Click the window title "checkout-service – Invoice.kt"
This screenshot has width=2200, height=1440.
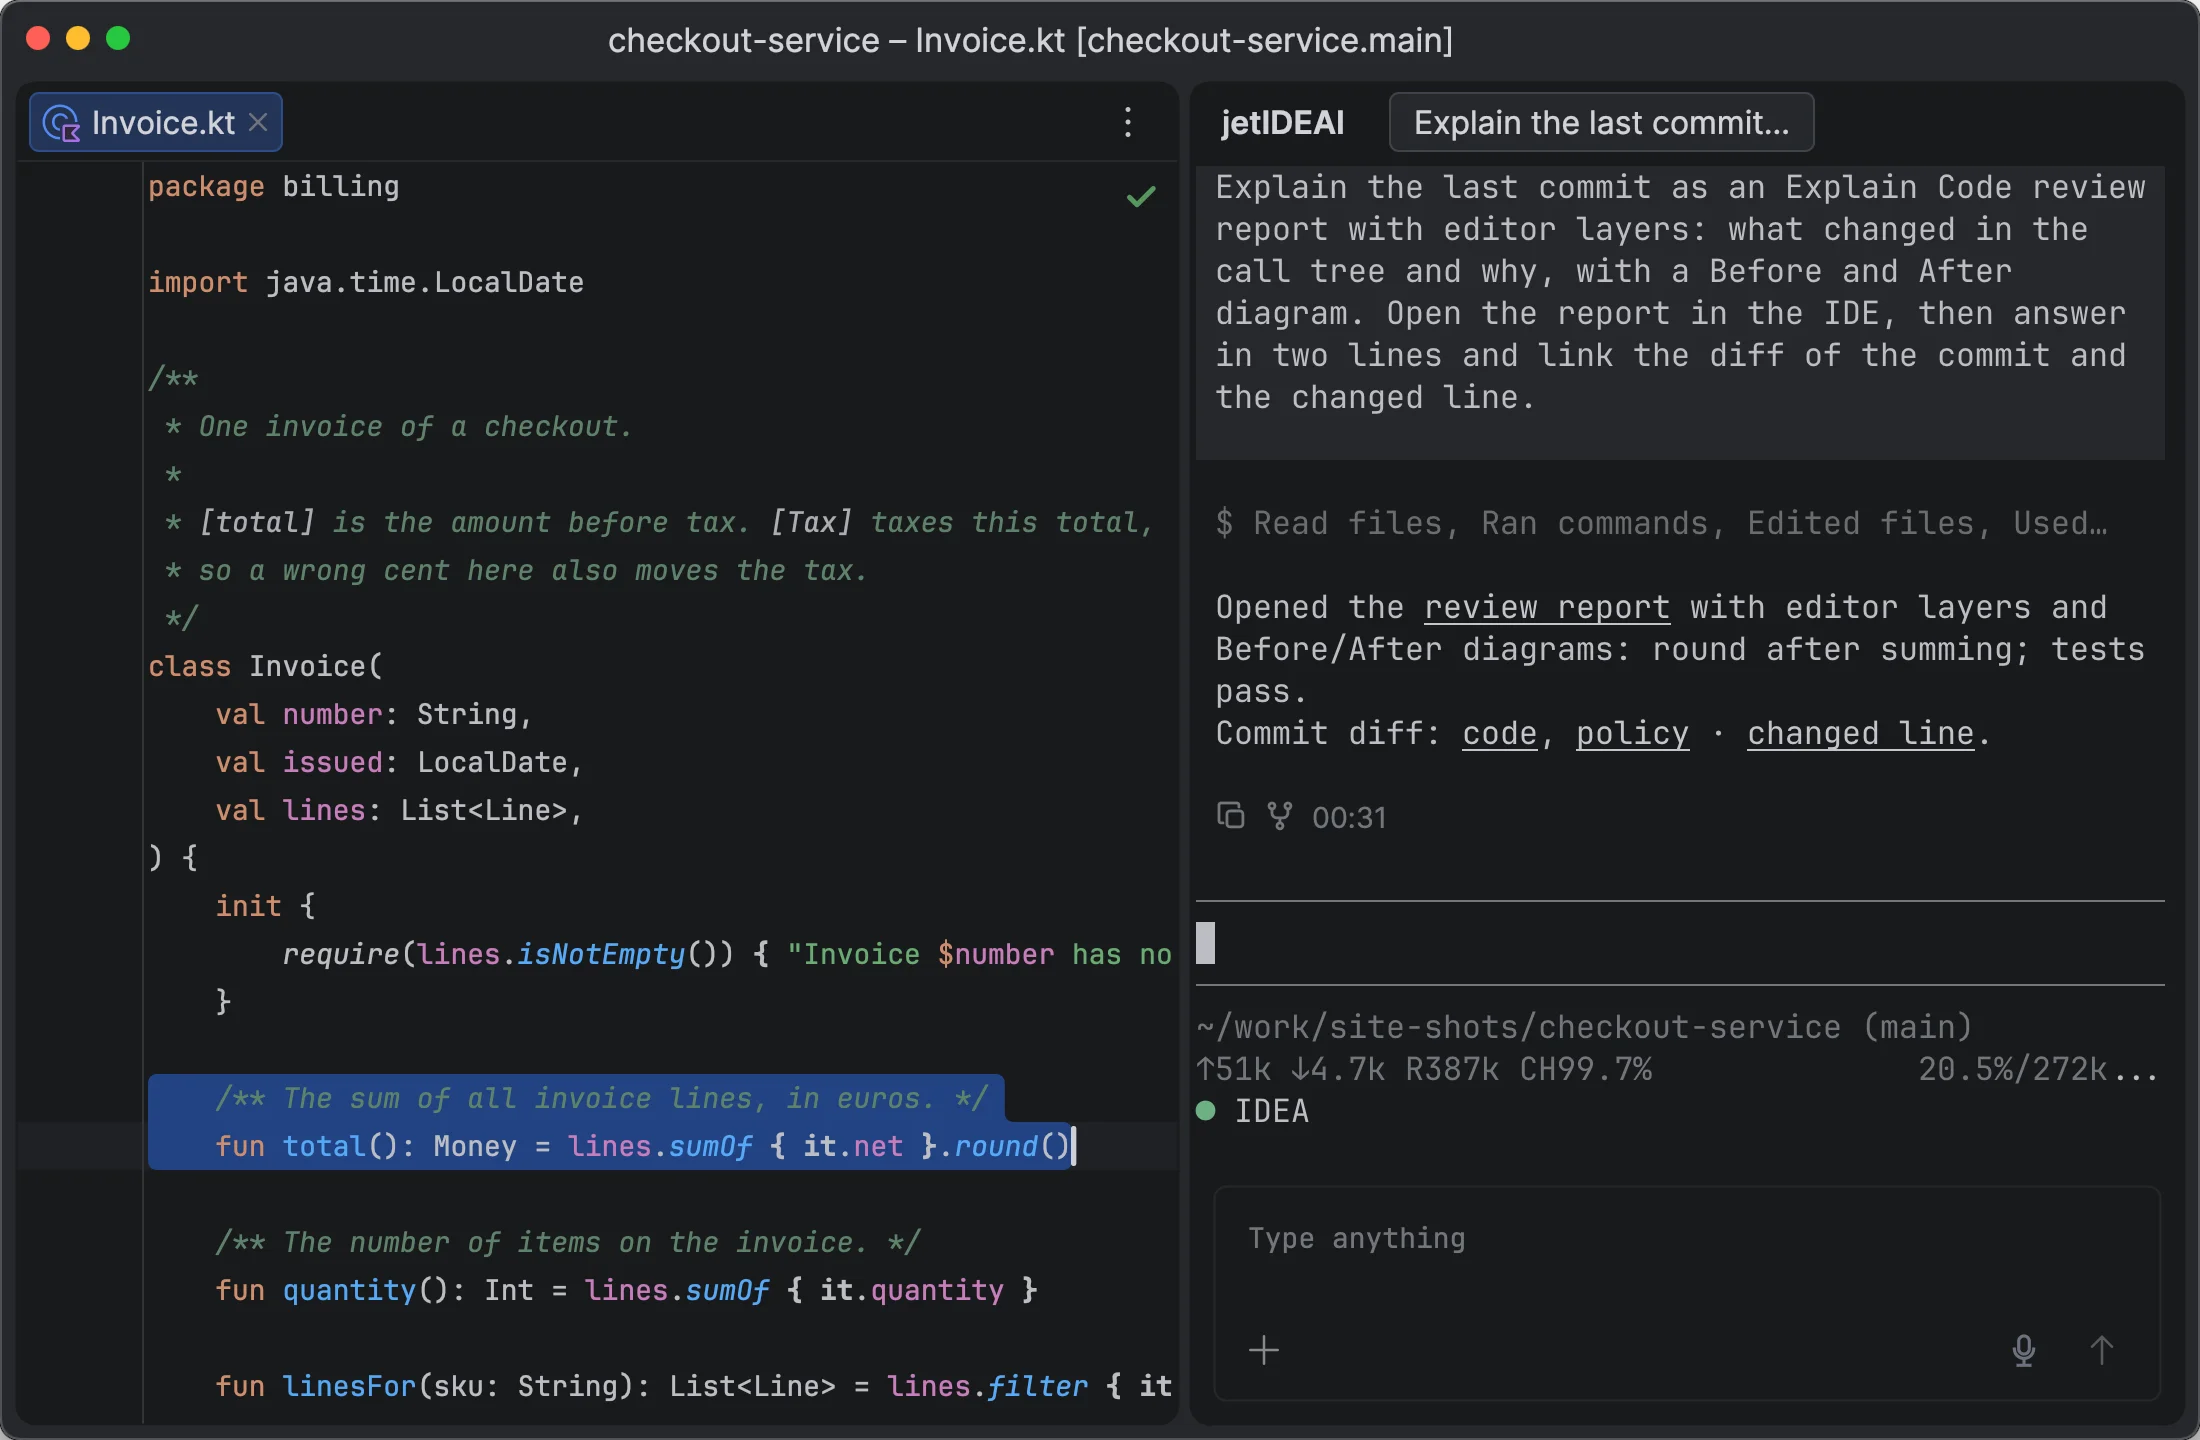point(1030,40)
